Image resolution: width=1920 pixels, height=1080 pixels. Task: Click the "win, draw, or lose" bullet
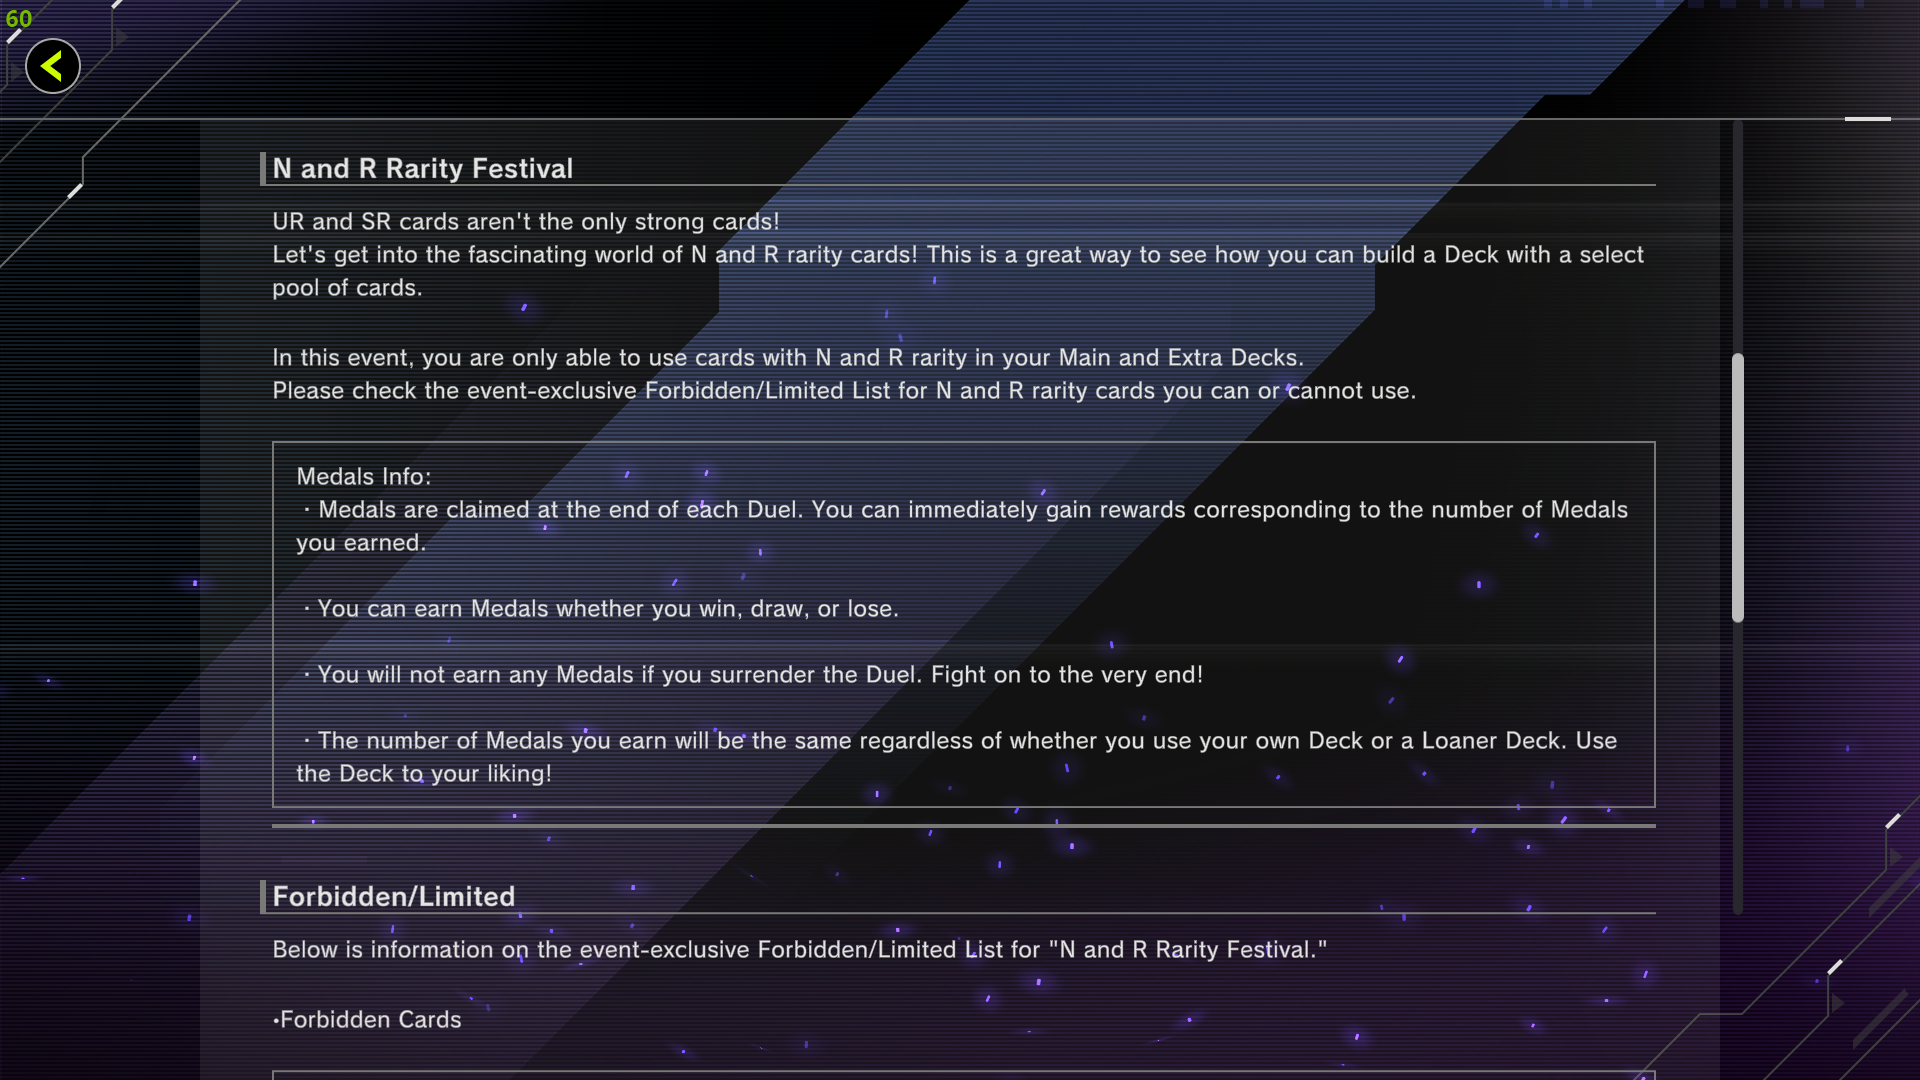(607, 608)
